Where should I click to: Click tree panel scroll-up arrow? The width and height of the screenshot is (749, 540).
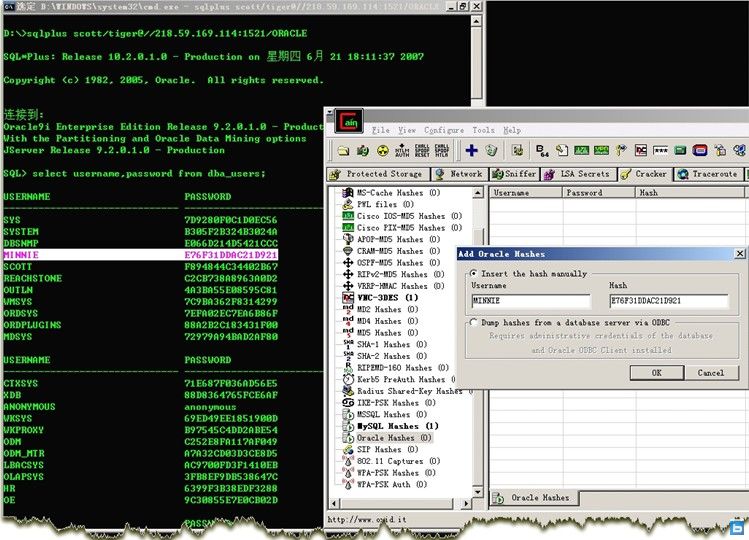tap(477, 193)
